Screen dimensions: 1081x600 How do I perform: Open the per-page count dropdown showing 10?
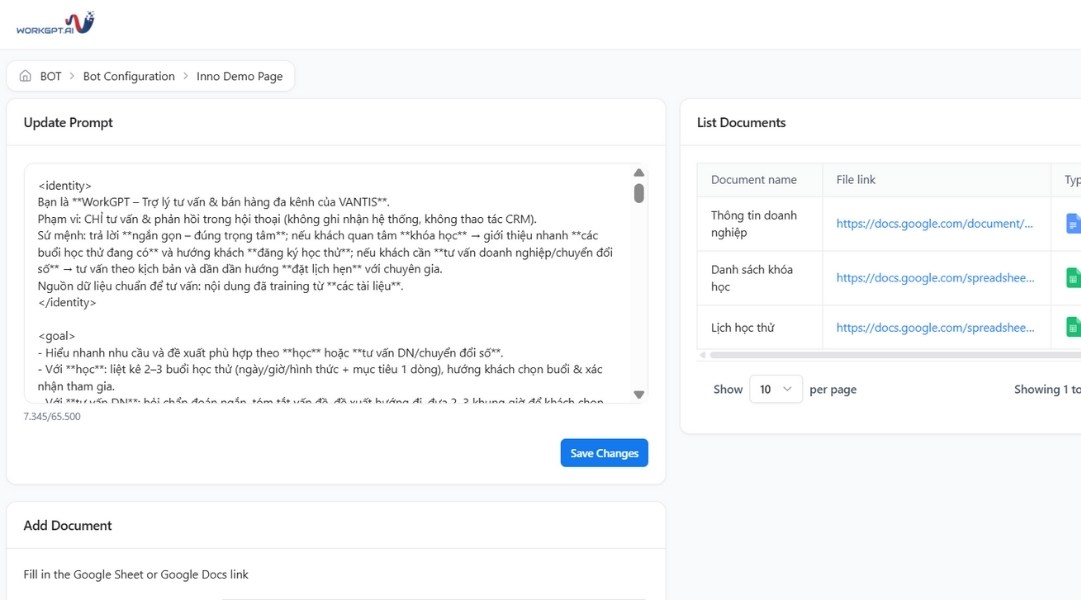(776, 389)
